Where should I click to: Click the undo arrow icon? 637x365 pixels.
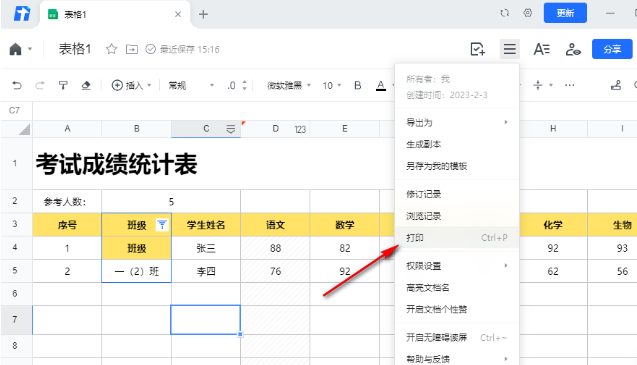(x=17, y=85)
